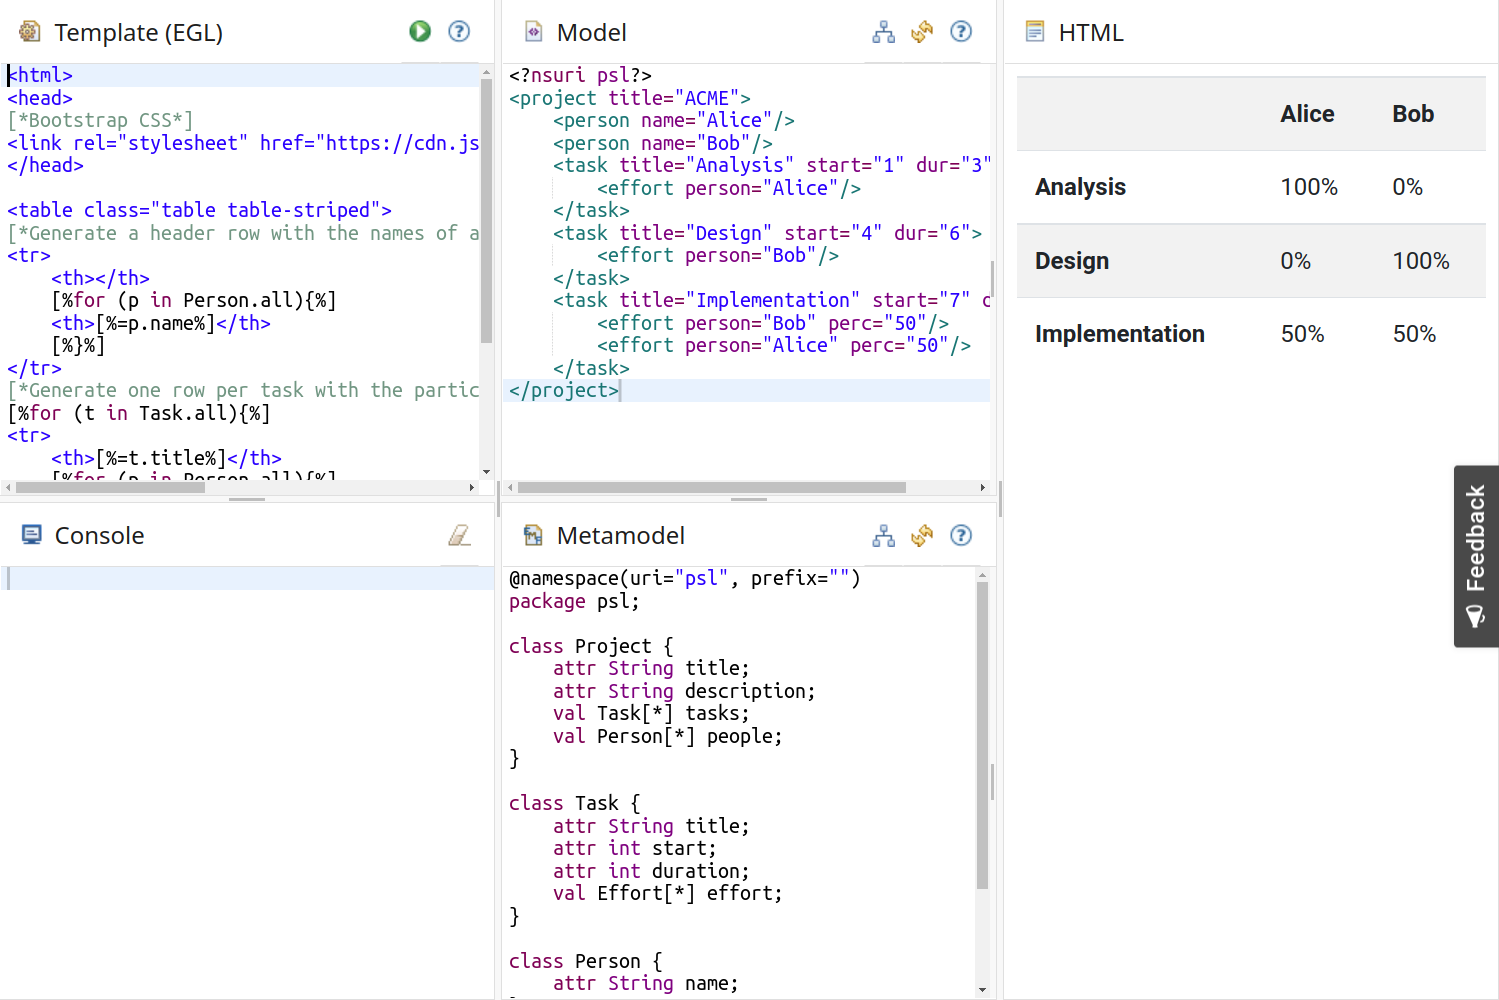Click the Model panel's orange arrows icon

point(922,32)
